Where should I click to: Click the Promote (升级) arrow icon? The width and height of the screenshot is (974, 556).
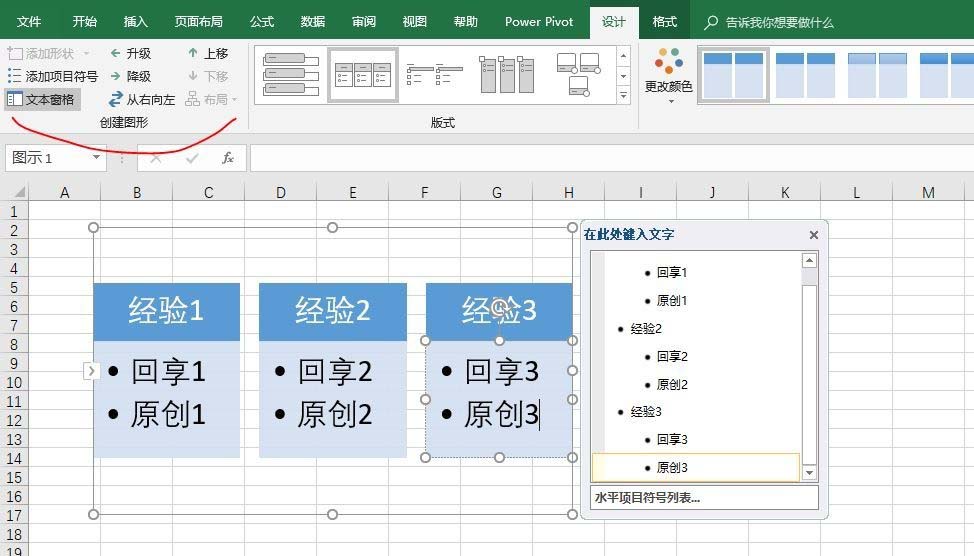[116, 53]
